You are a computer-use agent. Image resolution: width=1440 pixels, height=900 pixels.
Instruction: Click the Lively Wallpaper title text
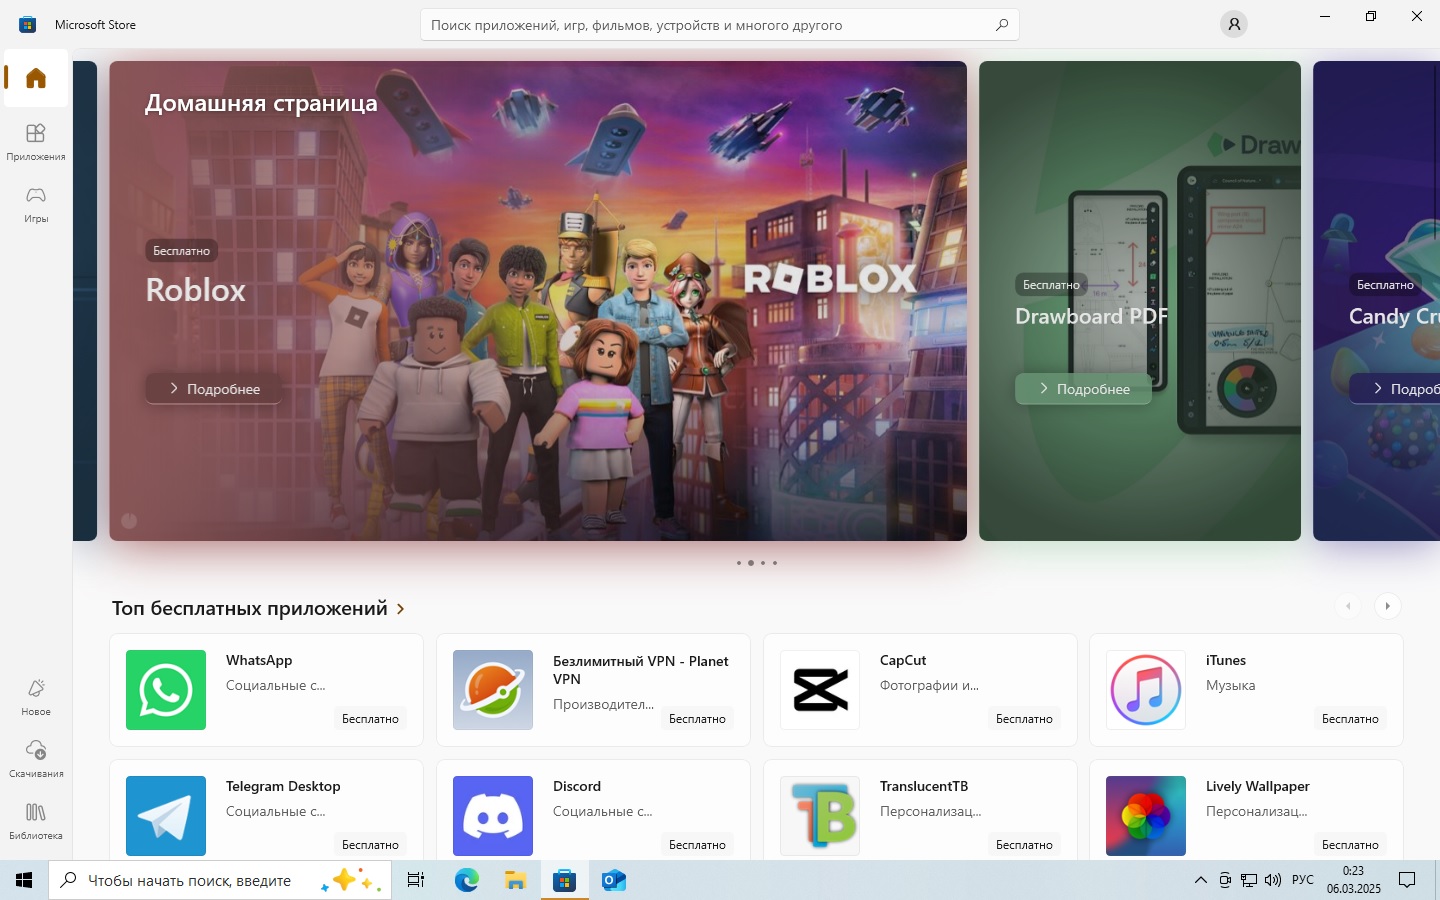point(1257,786)
